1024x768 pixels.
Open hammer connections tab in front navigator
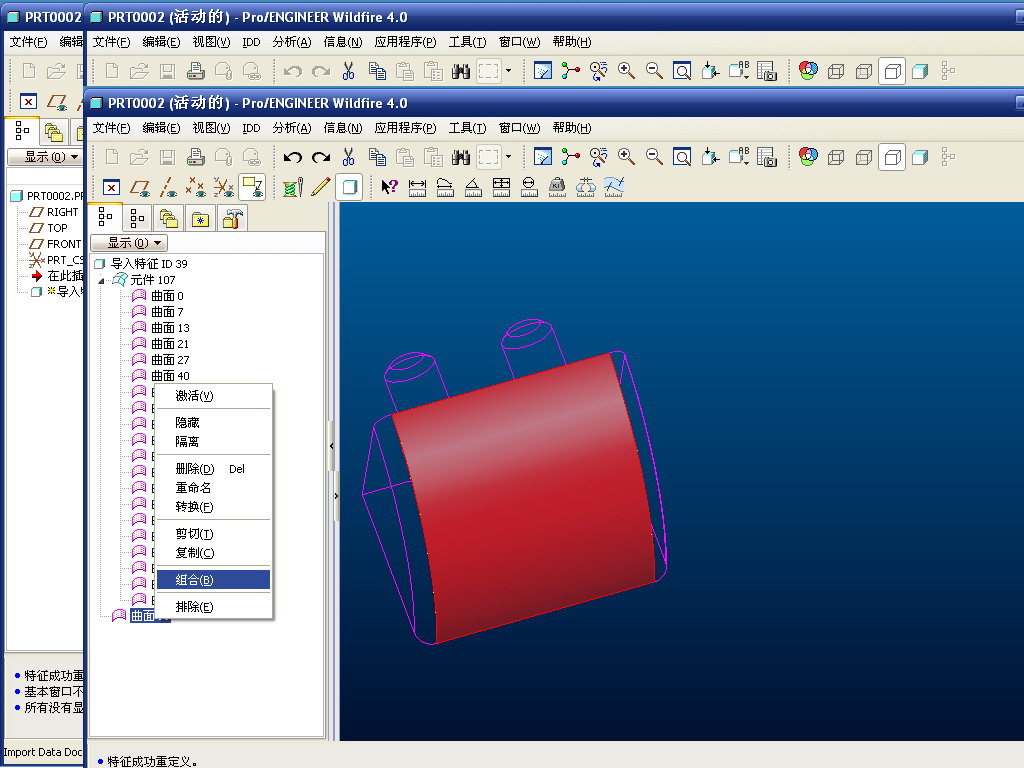tap(232, 218)
